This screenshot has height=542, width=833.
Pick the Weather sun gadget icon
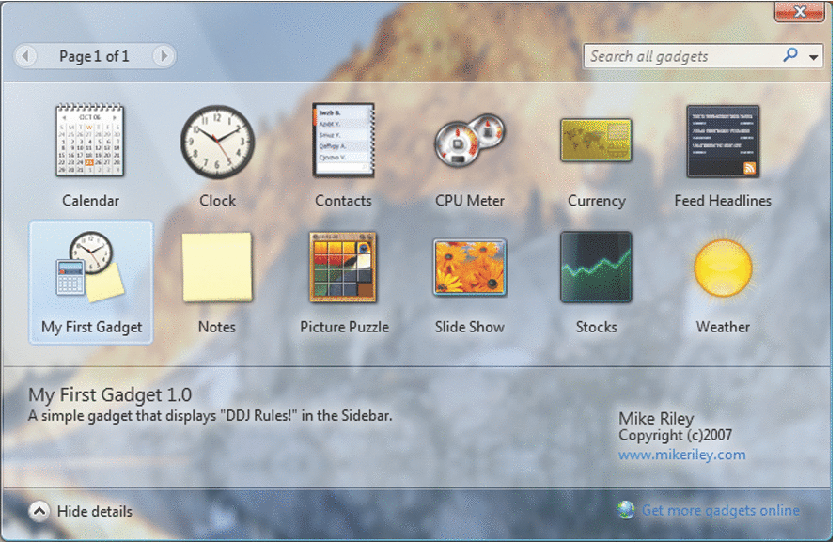722,267
